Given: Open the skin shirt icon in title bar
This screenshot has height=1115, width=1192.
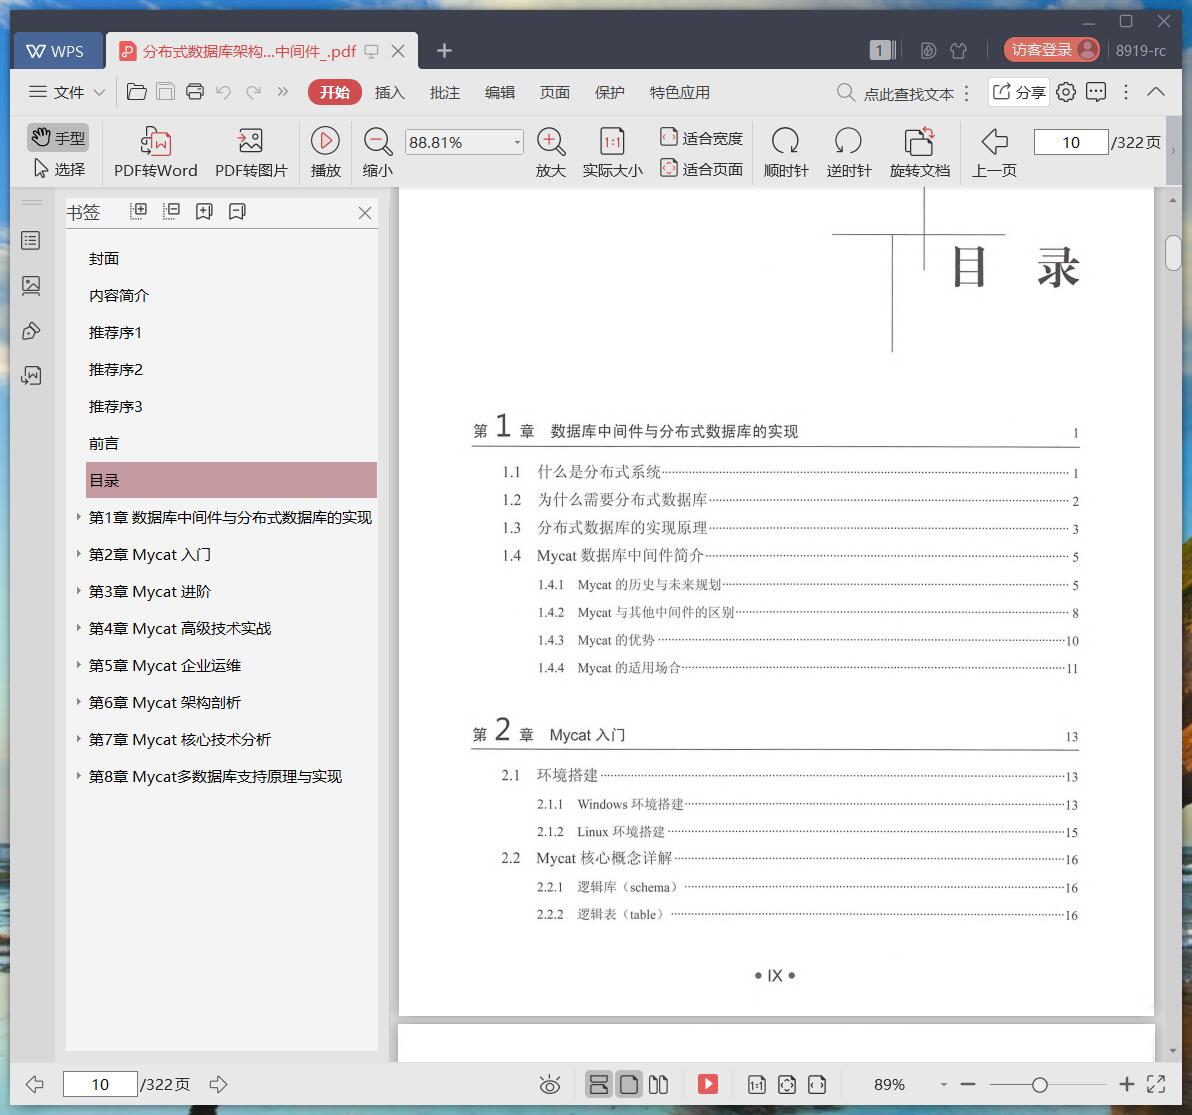Looking at the screenshot, I should [959, 51].
